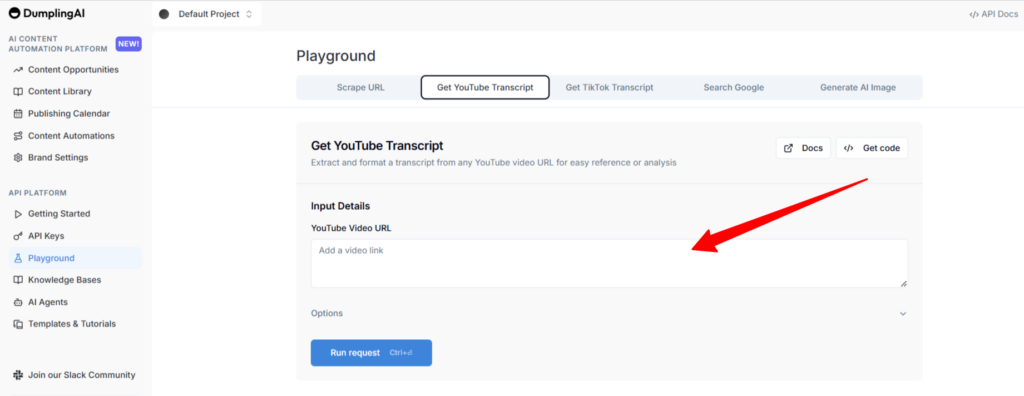
Task: Click the Content Library book icon
Action: click(18, 91)
